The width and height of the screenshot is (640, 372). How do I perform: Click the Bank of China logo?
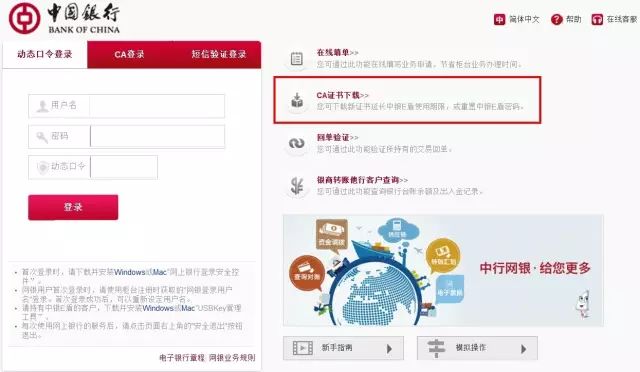pyautogui.click(x=64, y=18)
